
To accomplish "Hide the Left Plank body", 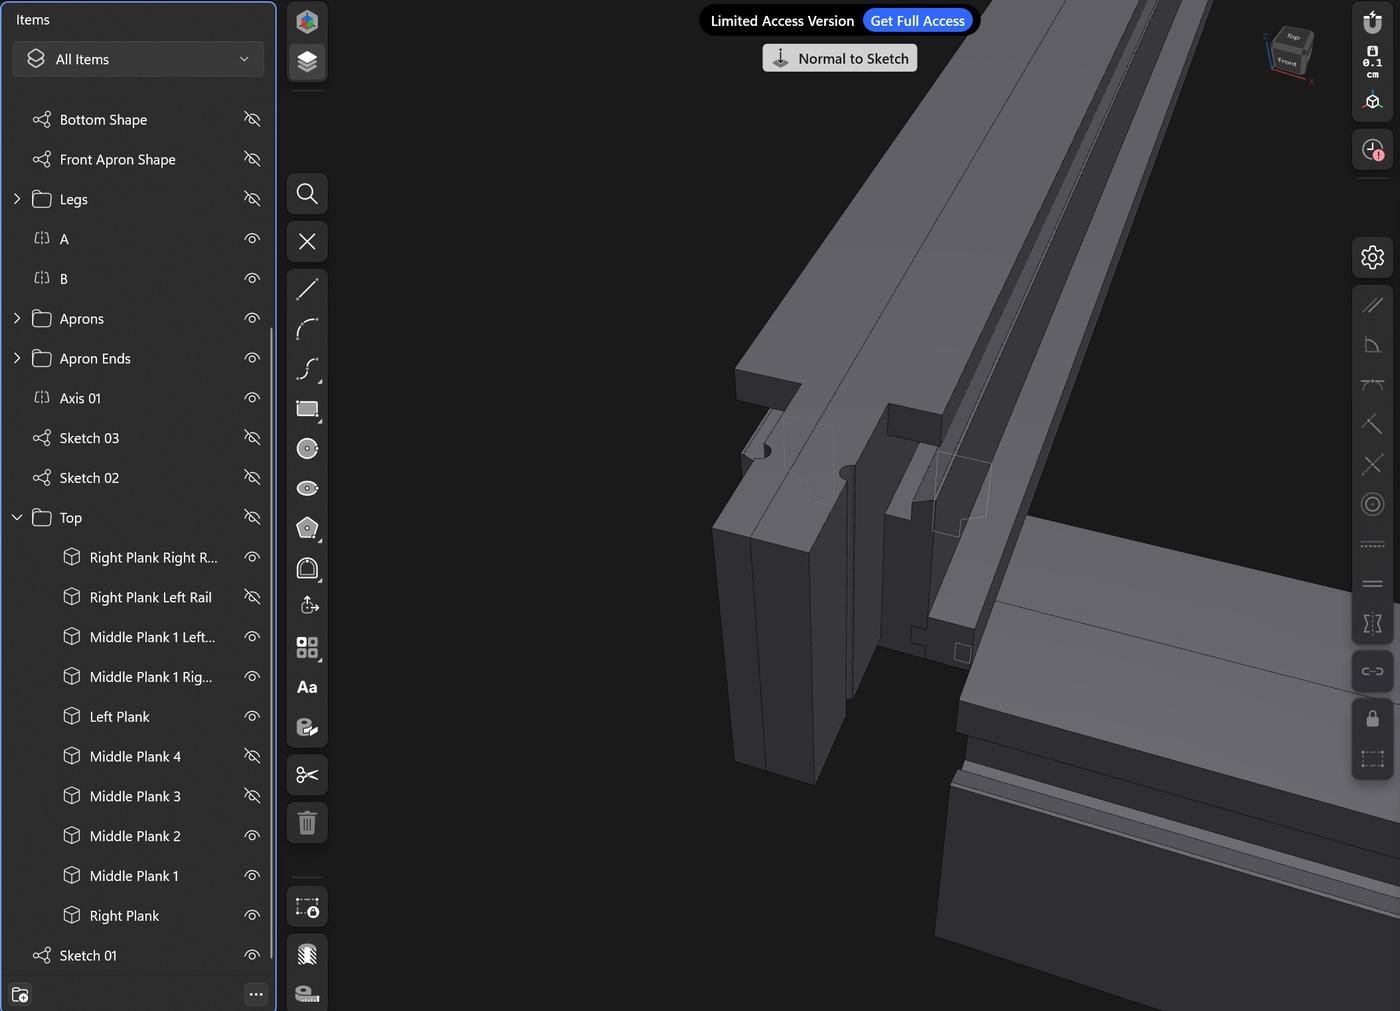I will click(x=252, y=716).
